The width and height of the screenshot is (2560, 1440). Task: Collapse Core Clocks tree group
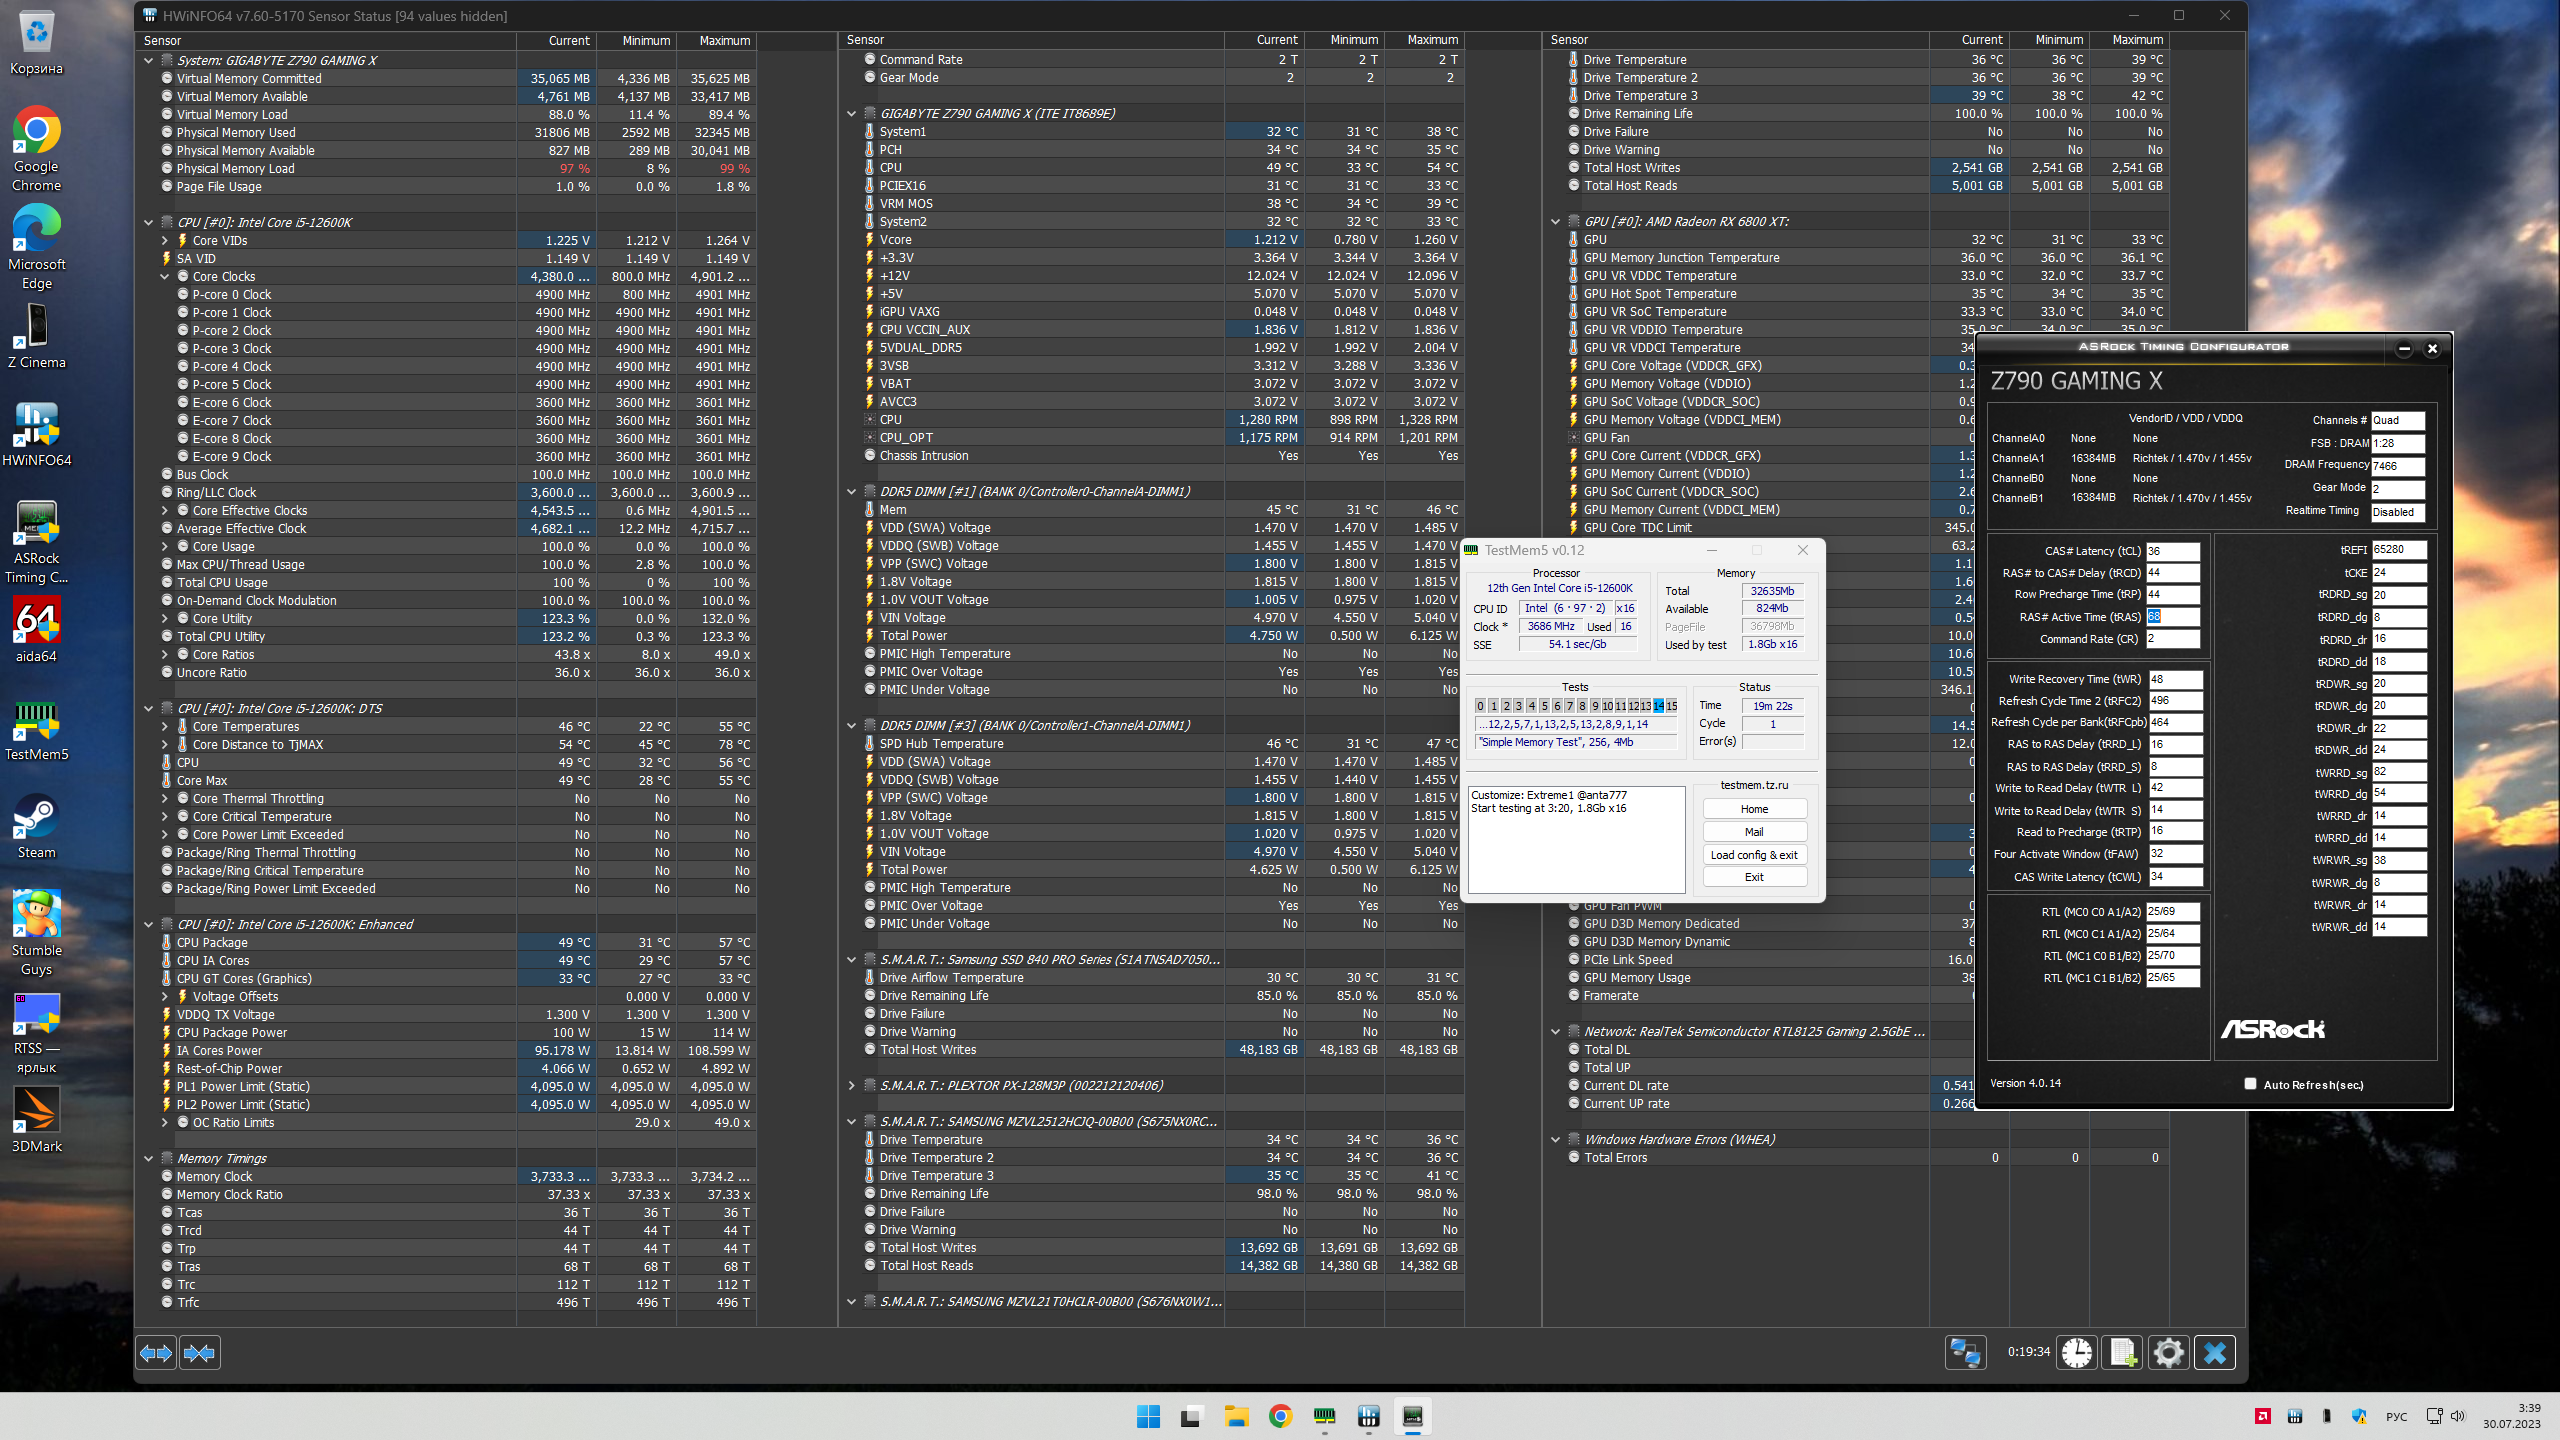[x=165, y=277]
